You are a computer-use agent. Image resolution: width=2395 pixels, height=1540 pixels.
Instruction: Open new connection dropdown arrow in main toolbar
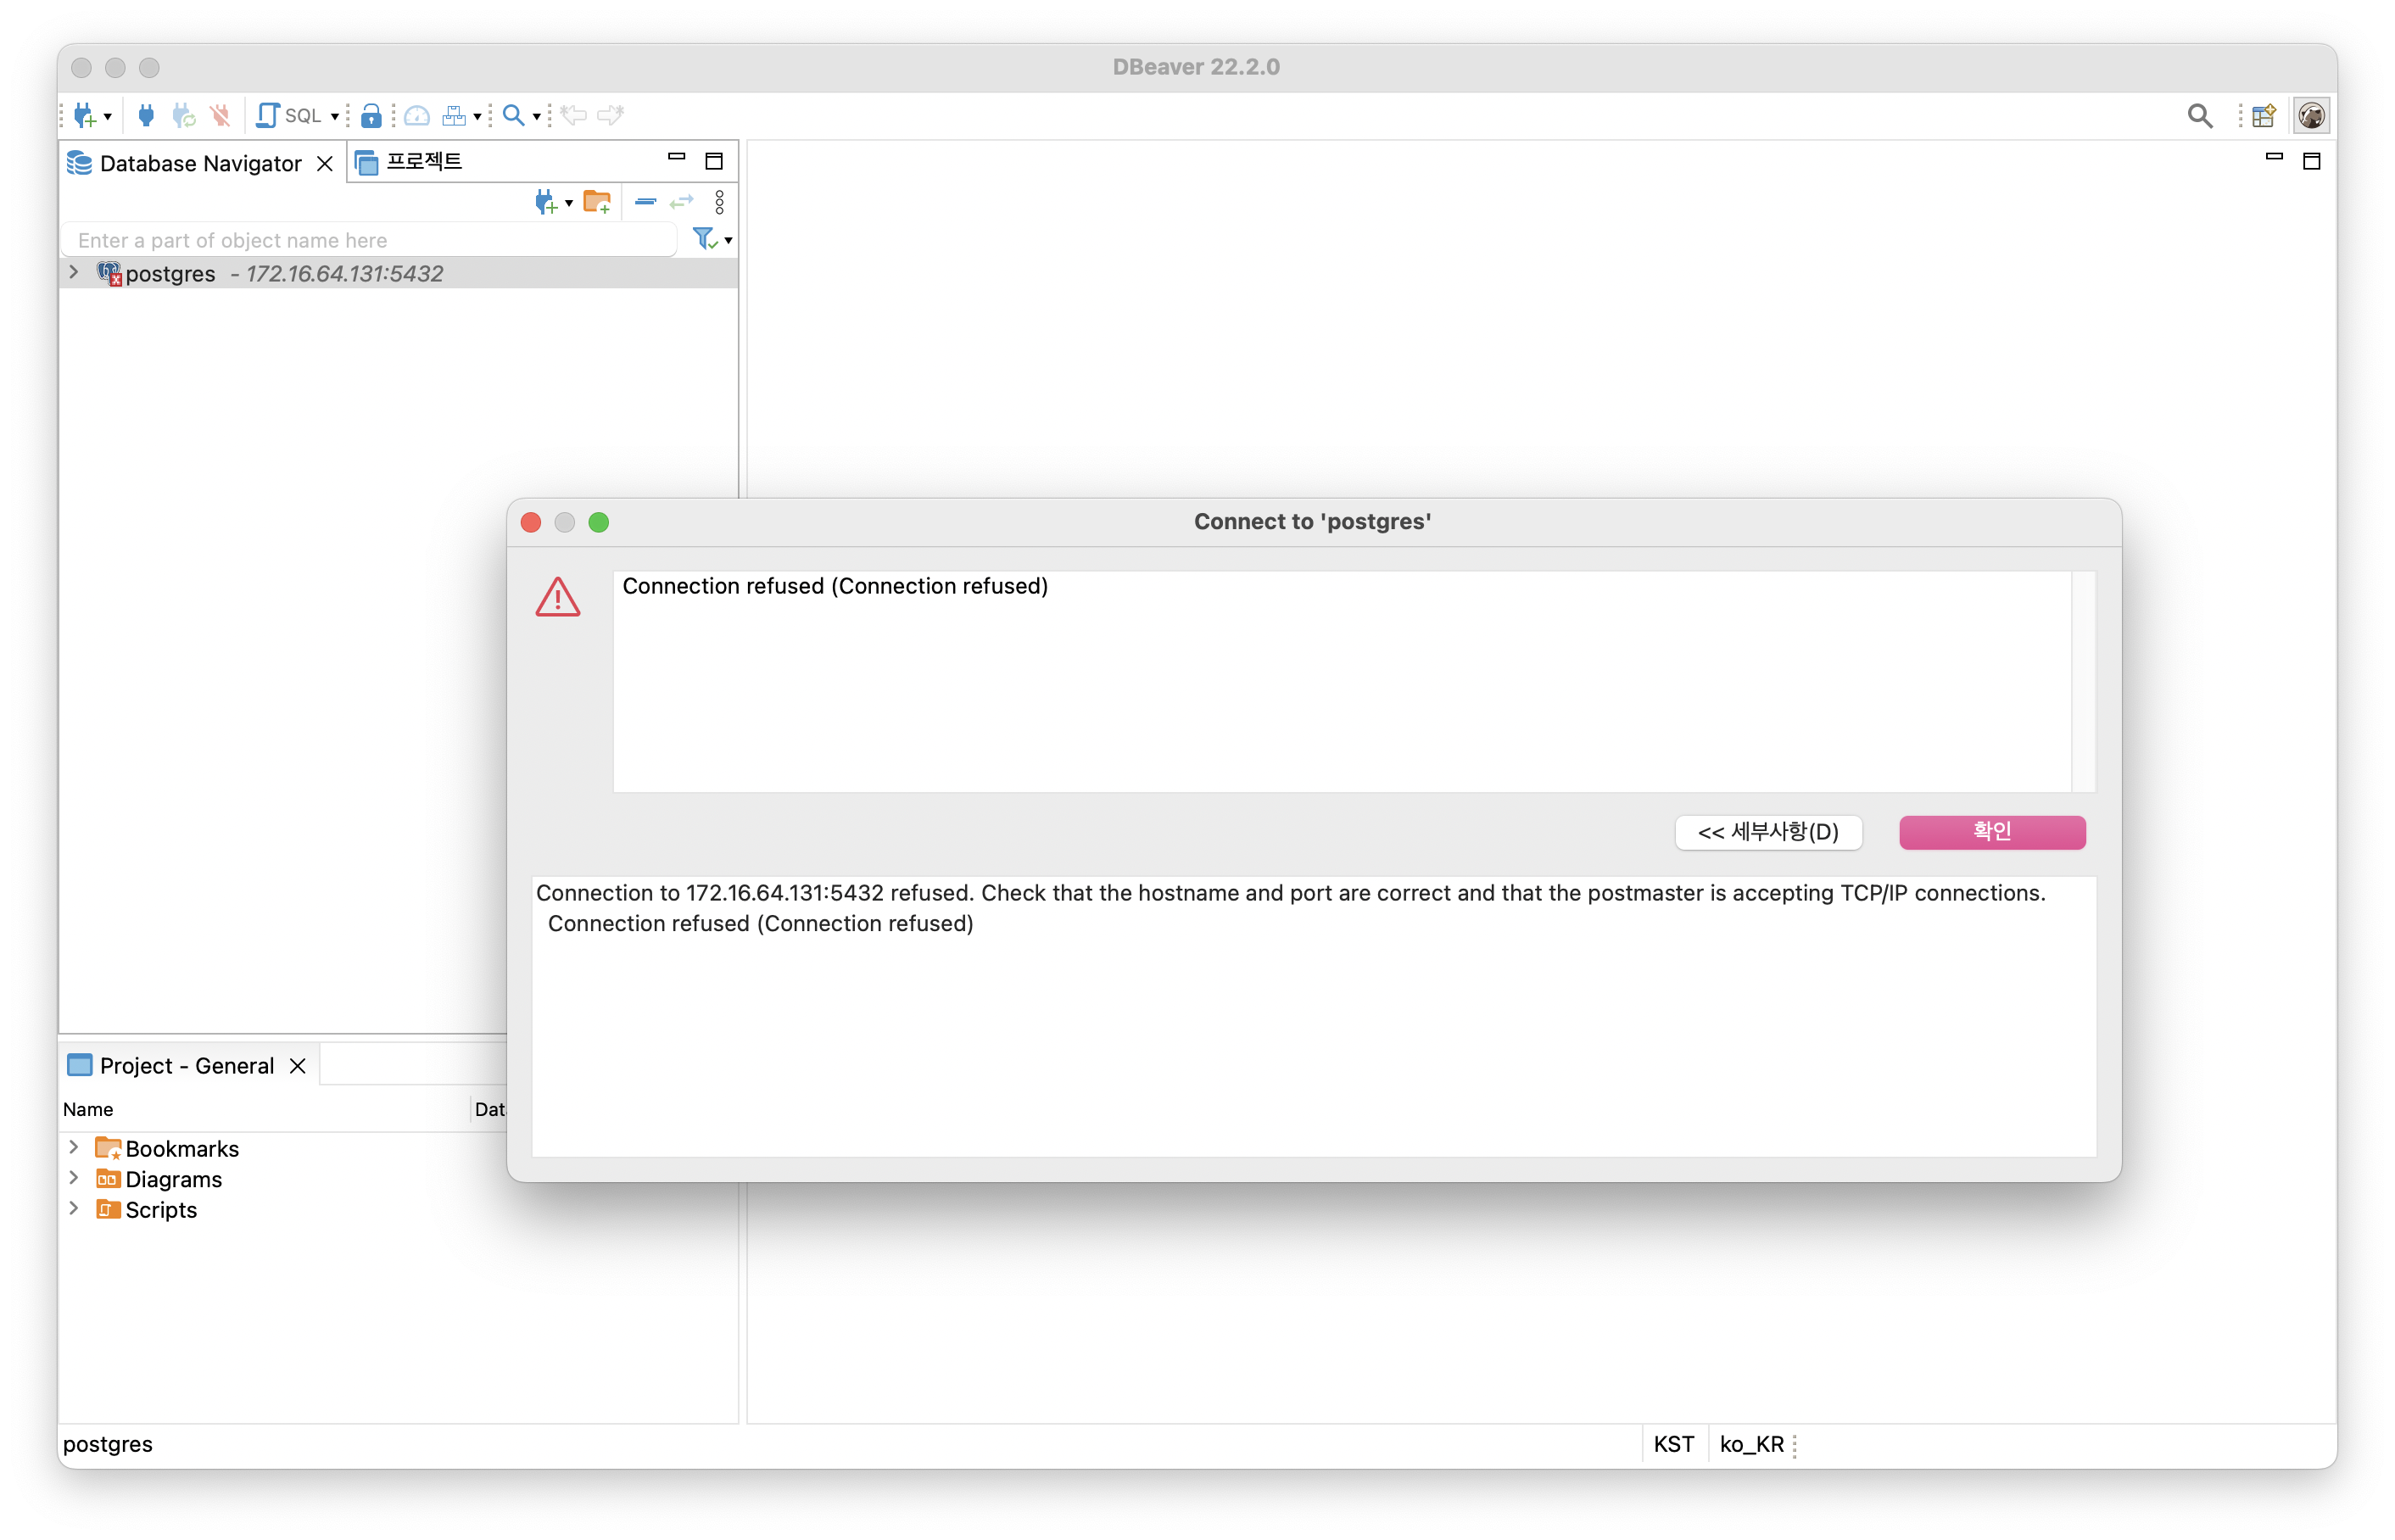coord(108,117)
